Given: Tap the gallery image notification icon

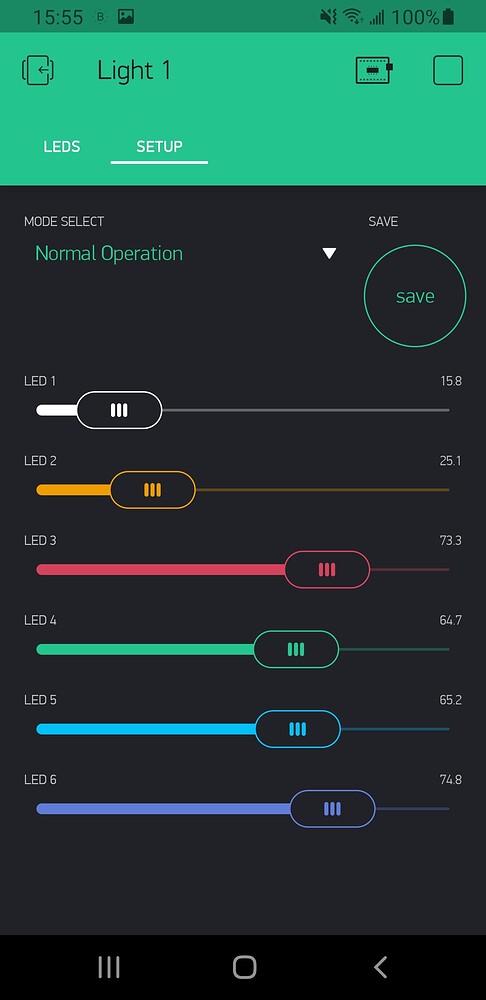Looking at the screenshot, I should tap(126, 17).
